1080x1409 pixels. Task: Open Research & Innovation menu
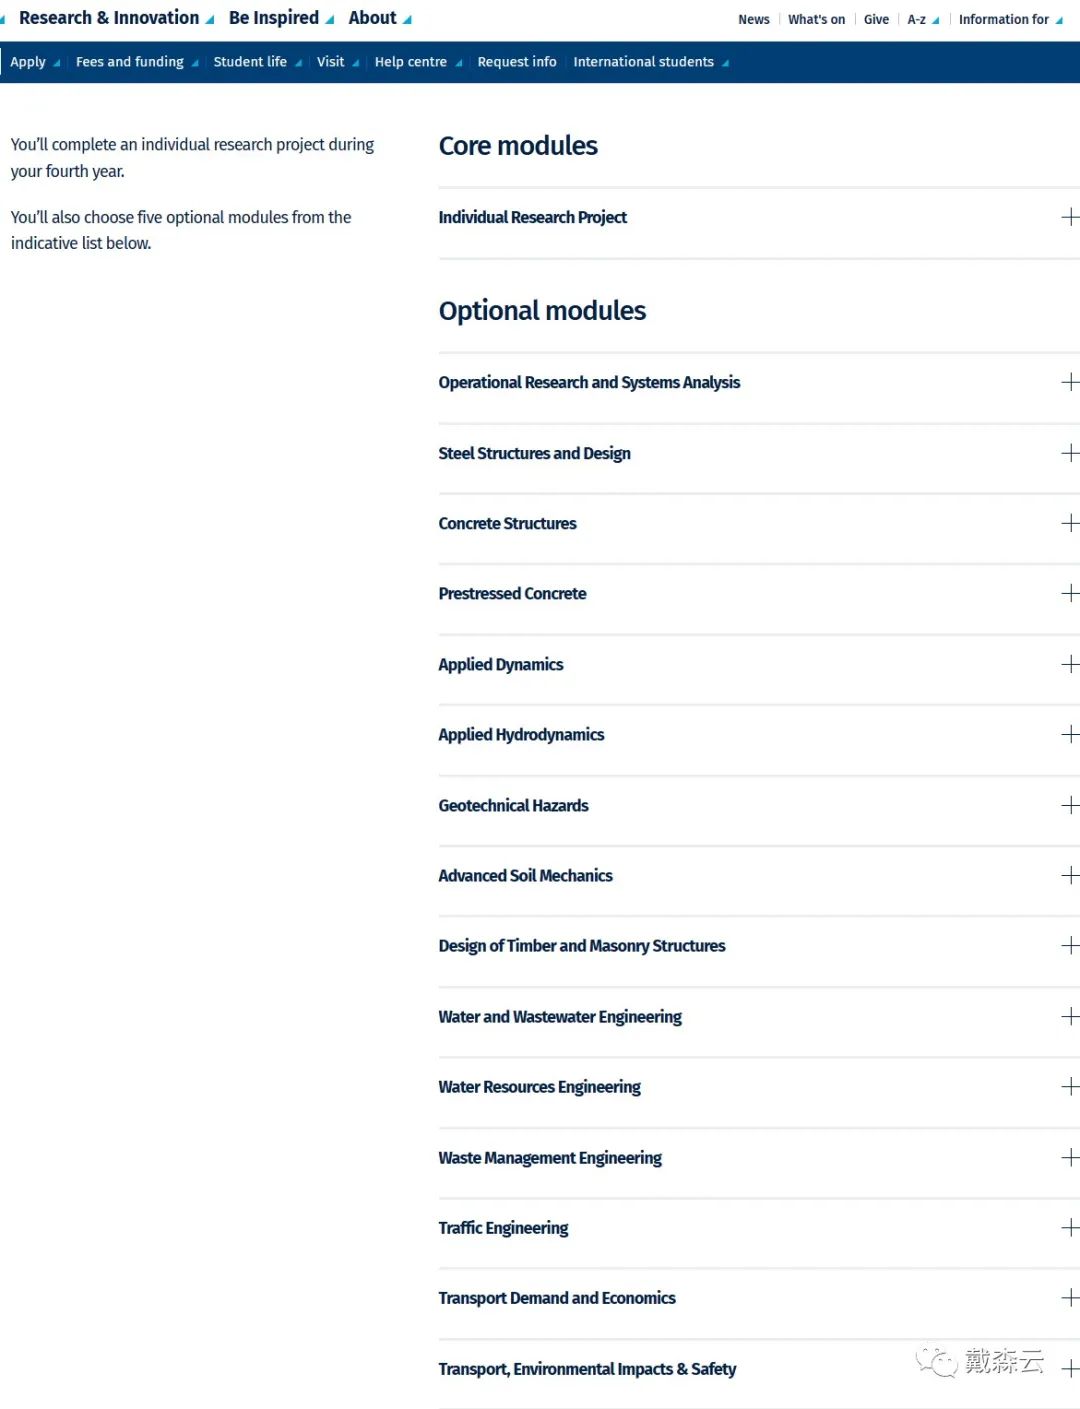116,18
